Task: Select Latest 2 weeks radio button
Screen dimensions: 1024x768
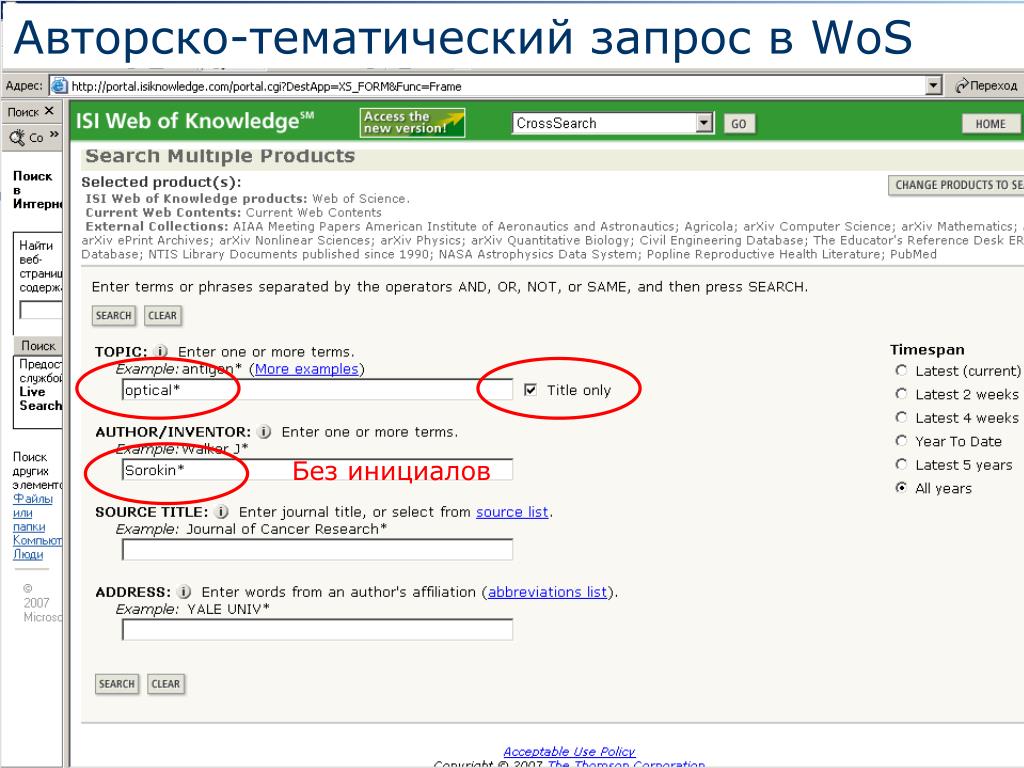Action: click(901, 394)
